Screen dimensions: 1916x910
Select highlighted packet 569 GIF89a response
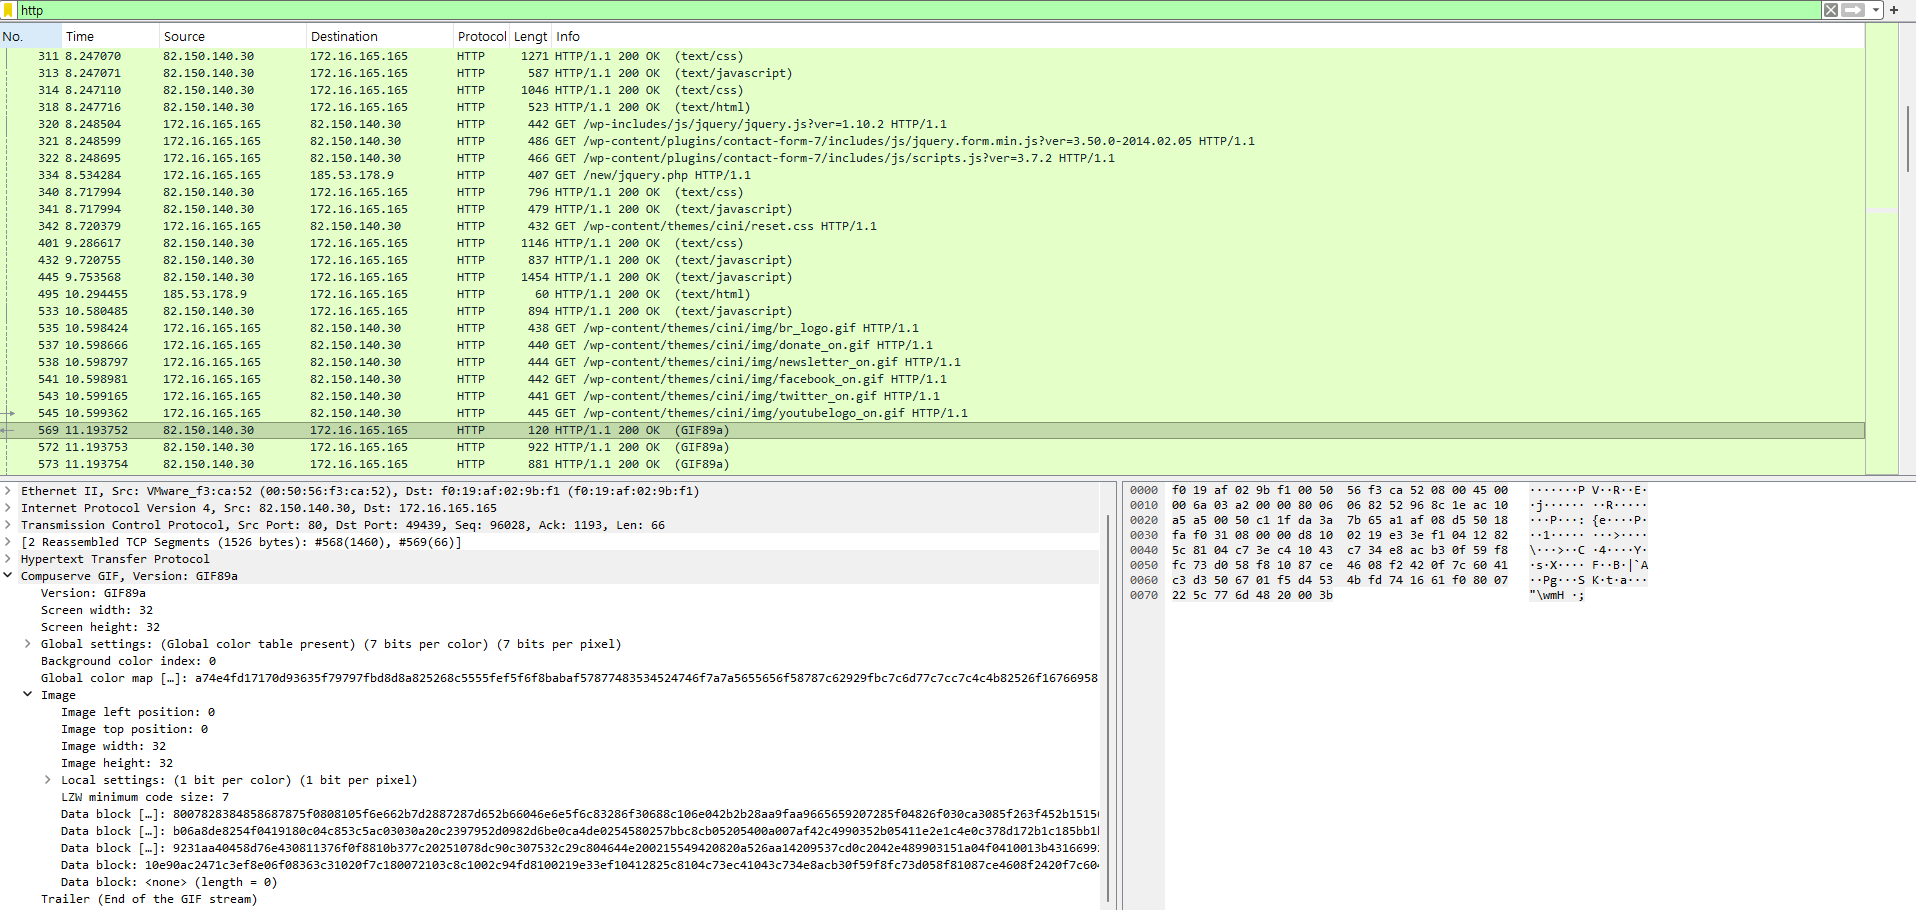(932, 430)
